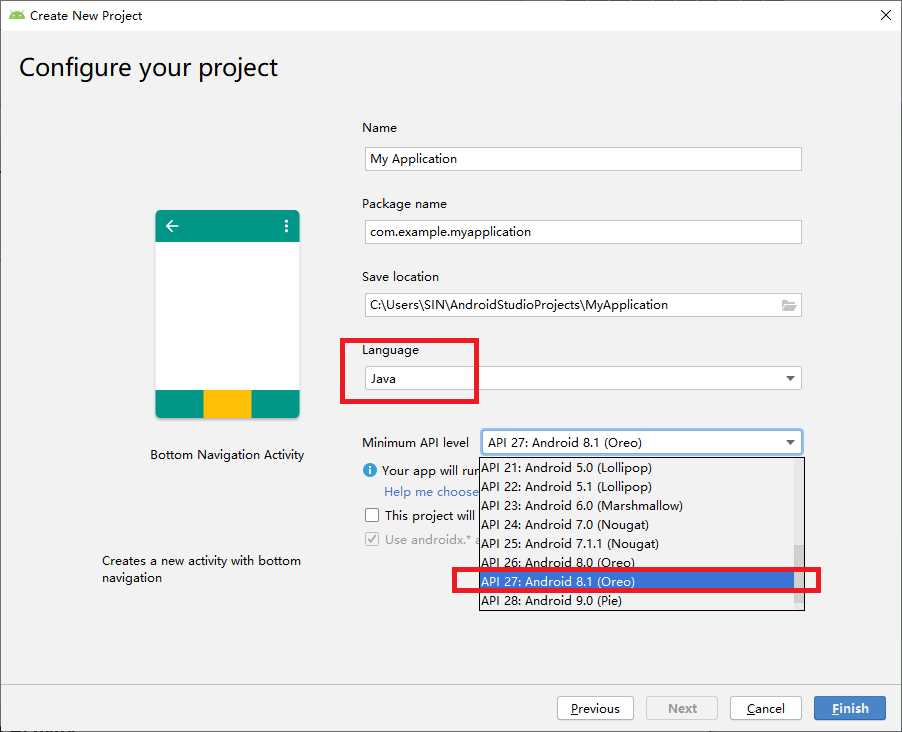The width and height of the screenshot is (902, 732).
Task: Click the 'Minimum API level' label
Action: pos(415,443)
